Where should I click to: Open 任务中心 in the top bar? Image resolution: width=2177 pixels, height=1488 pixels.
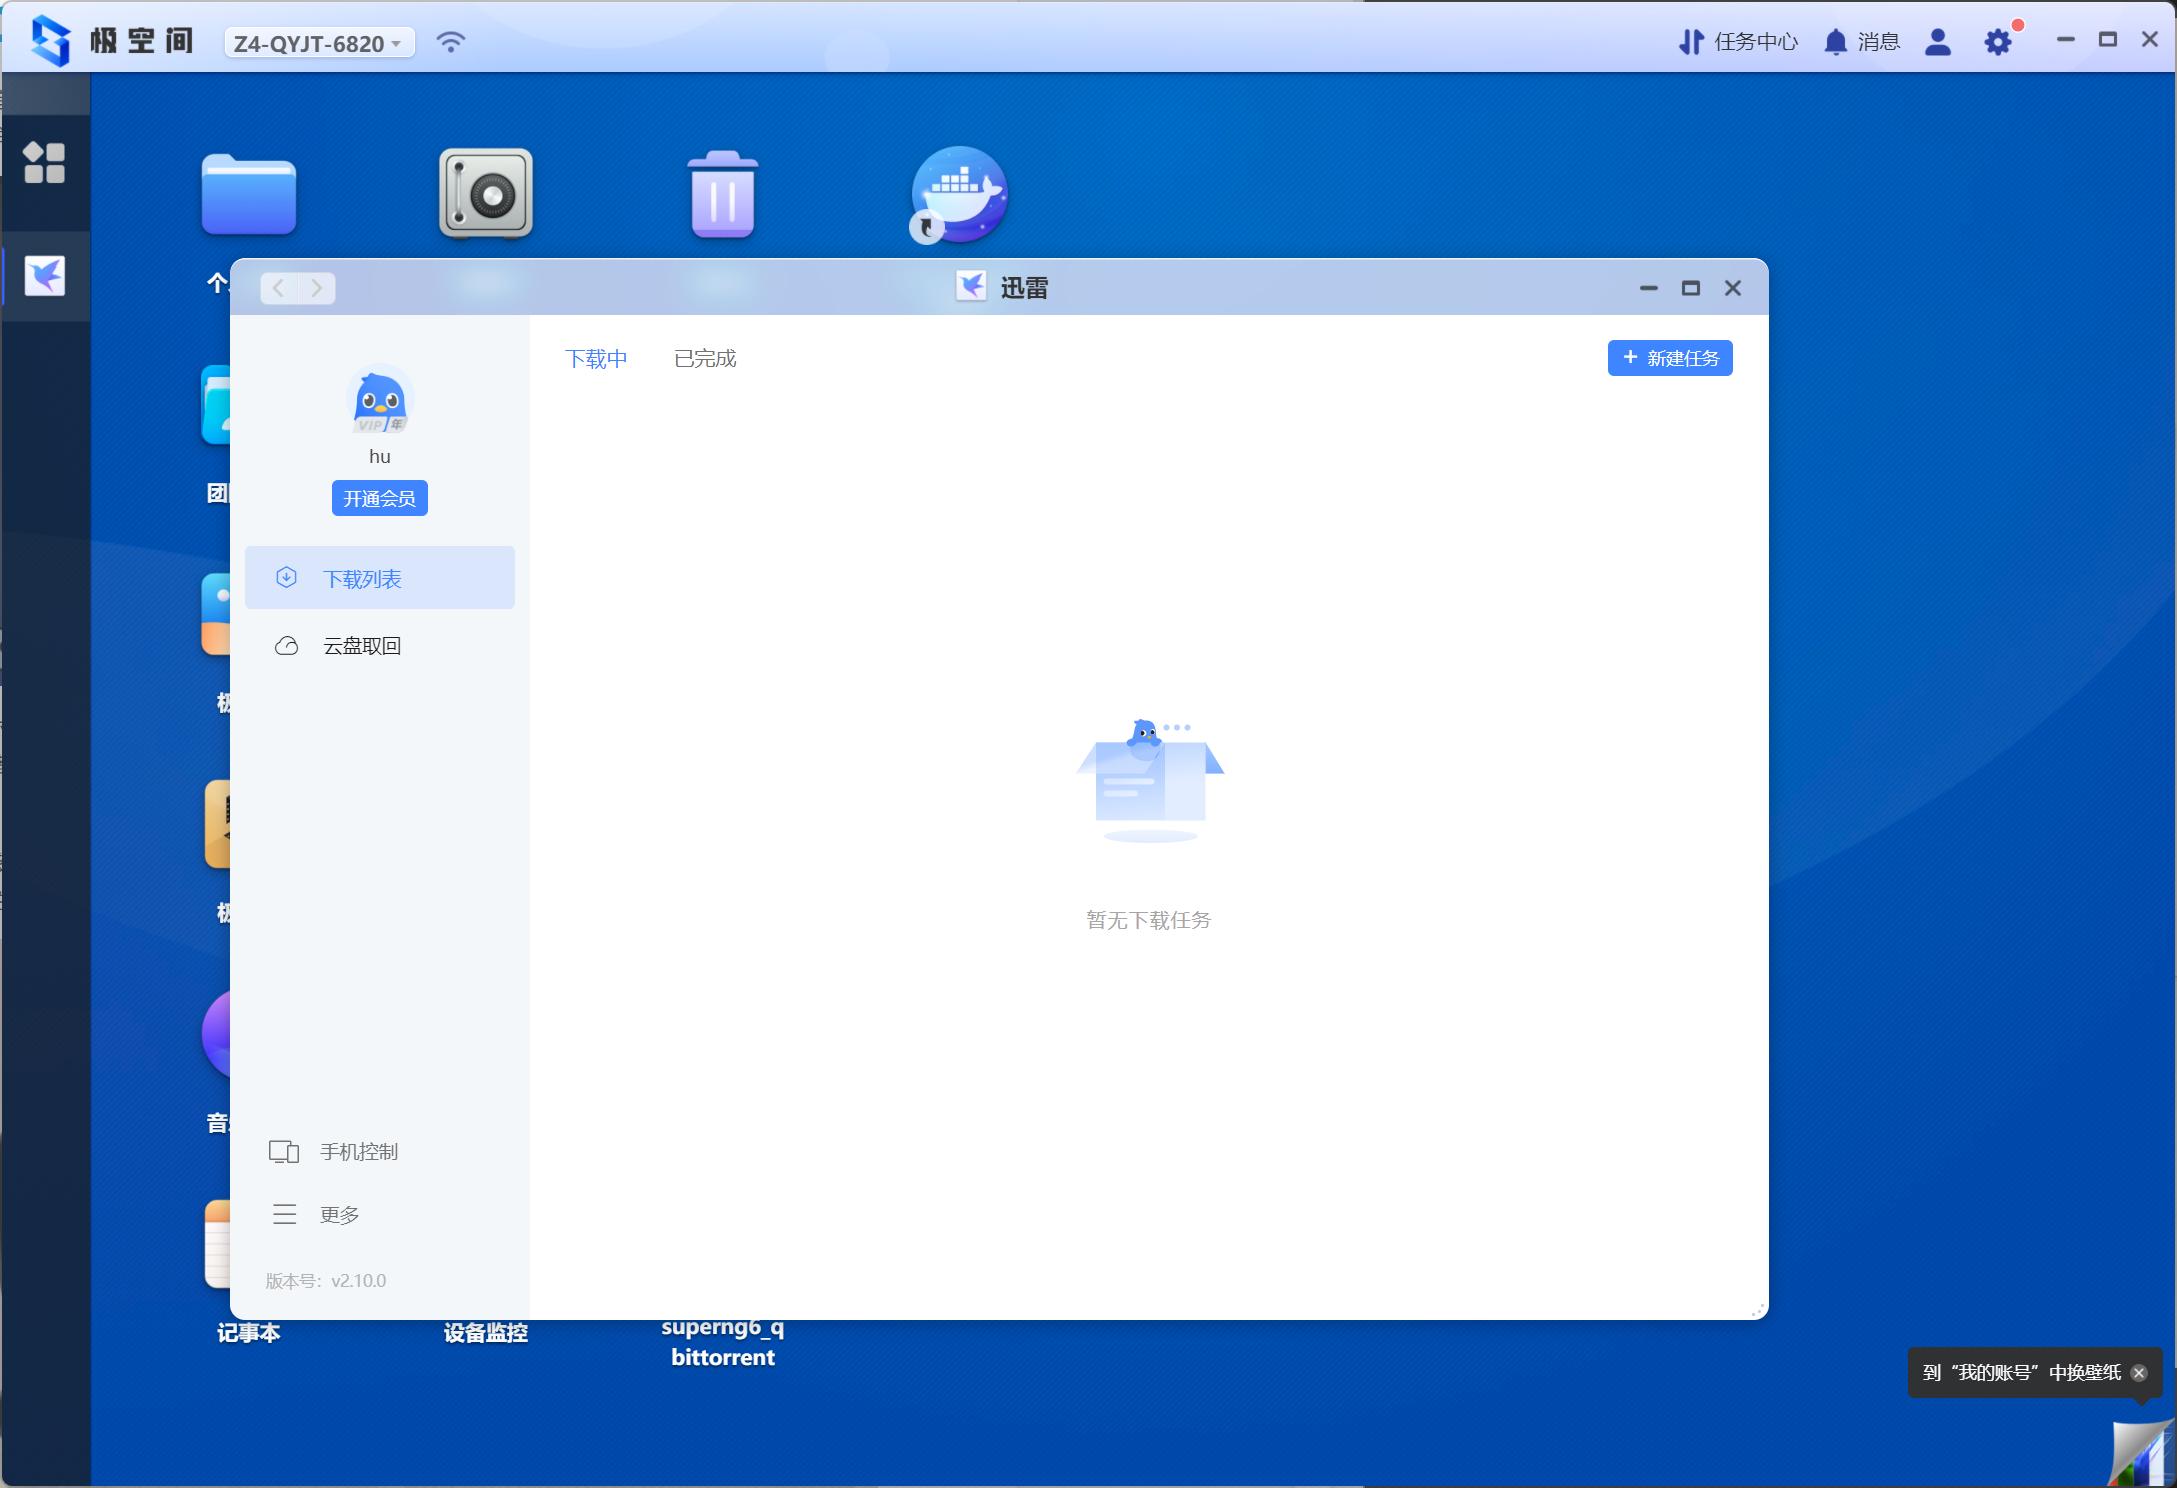(x=1738, y=42)
